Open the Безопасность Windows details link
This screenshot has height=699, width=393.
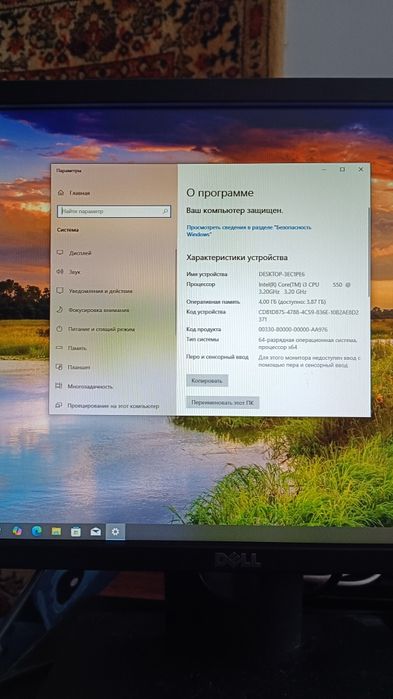249,230
